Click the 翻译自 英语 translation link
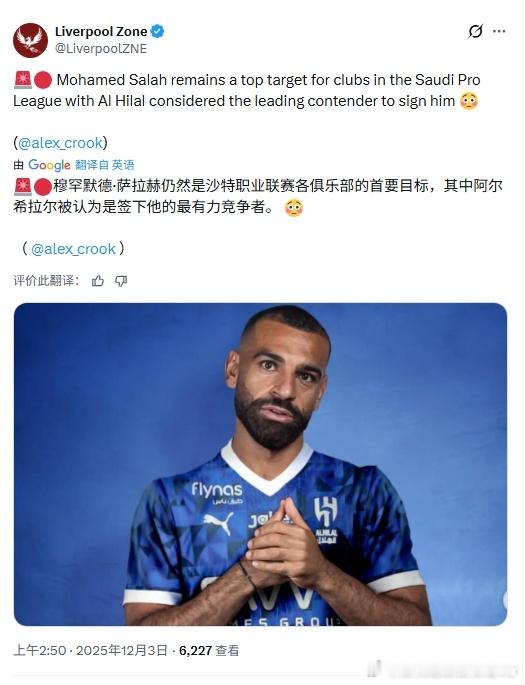525x685 pixels. [105, 165]
